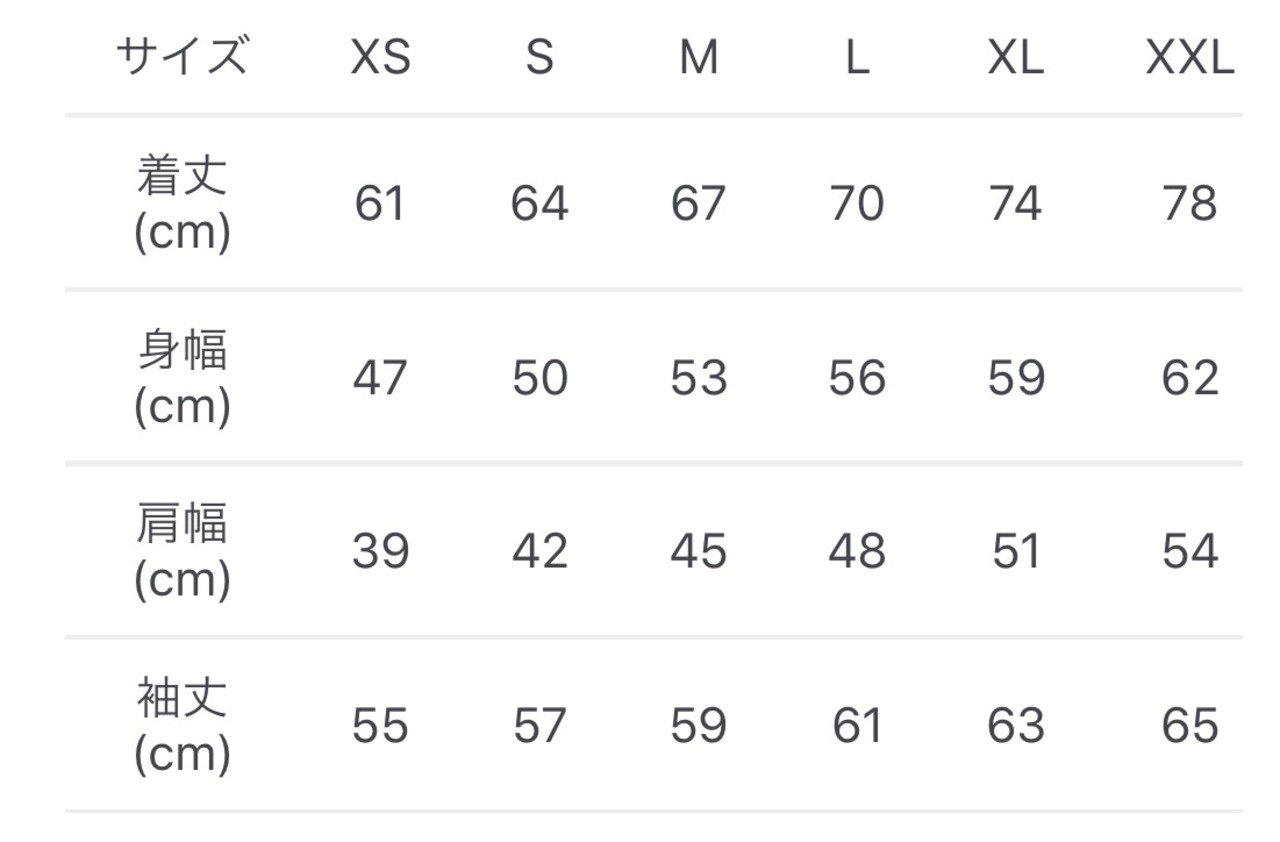
Task: Select the XL size column header
Action: pos(1016,59)
